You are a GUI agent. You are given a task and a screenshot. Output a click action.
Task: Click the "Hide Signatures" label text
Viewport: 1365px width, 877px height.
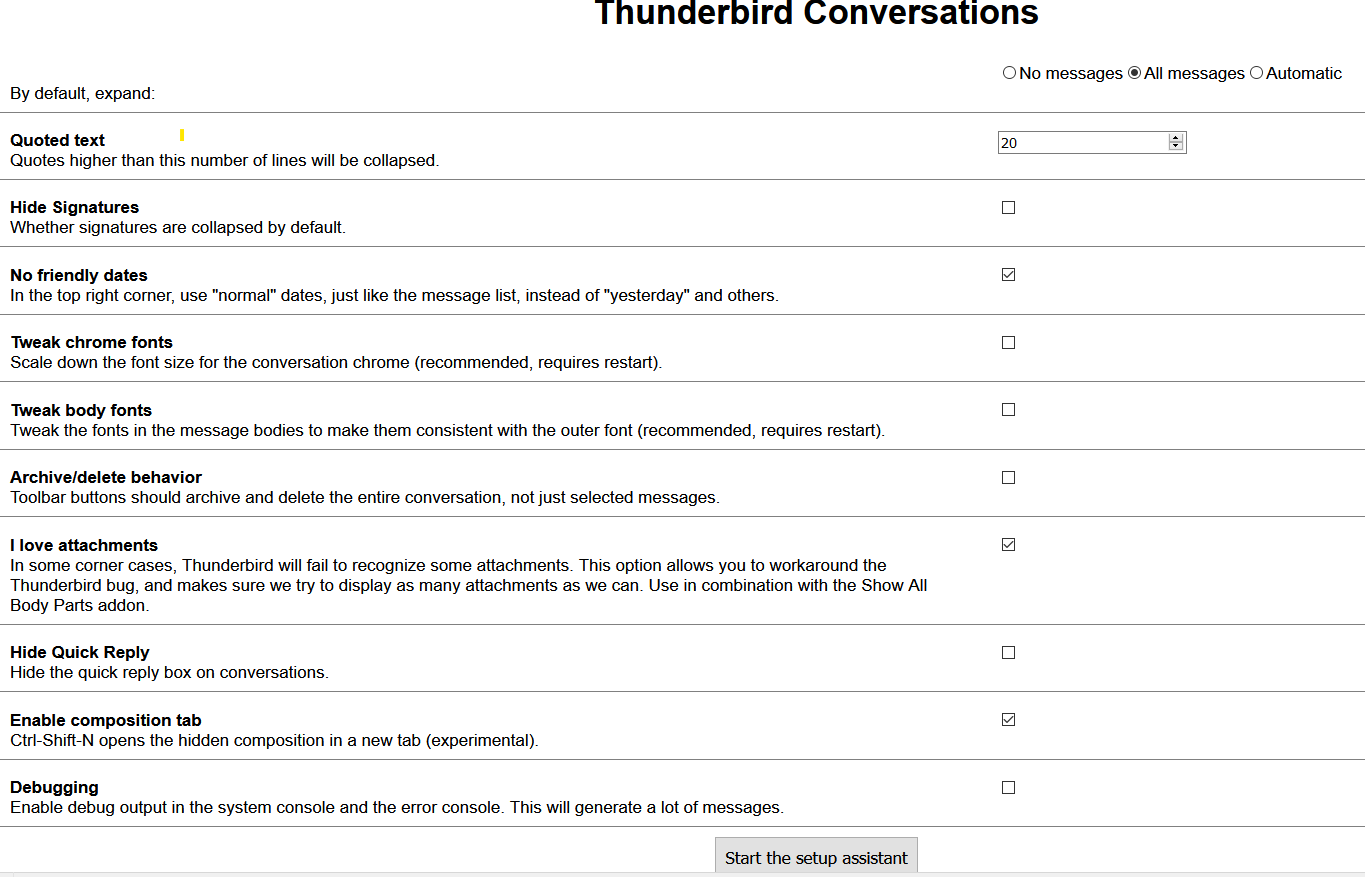click(74, 207)
